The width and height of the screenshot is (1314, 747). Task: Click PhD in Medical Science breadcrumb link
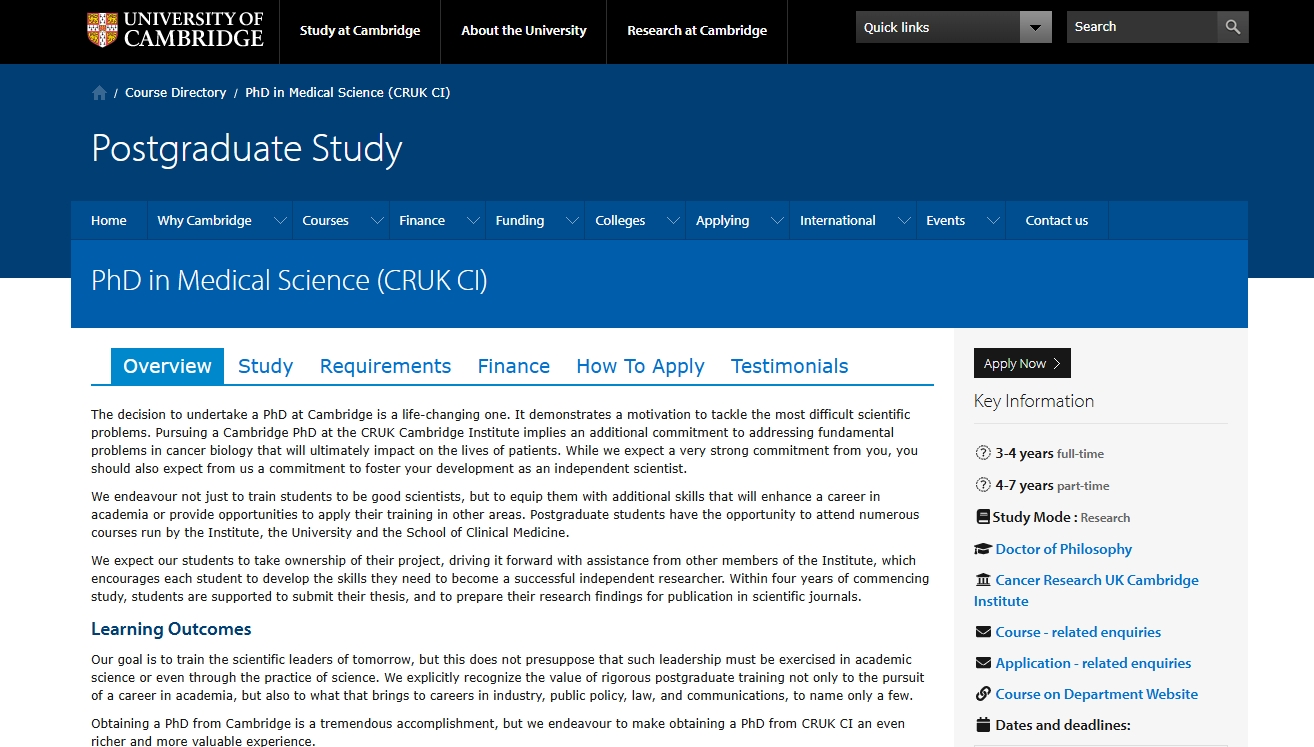[348, 93]
